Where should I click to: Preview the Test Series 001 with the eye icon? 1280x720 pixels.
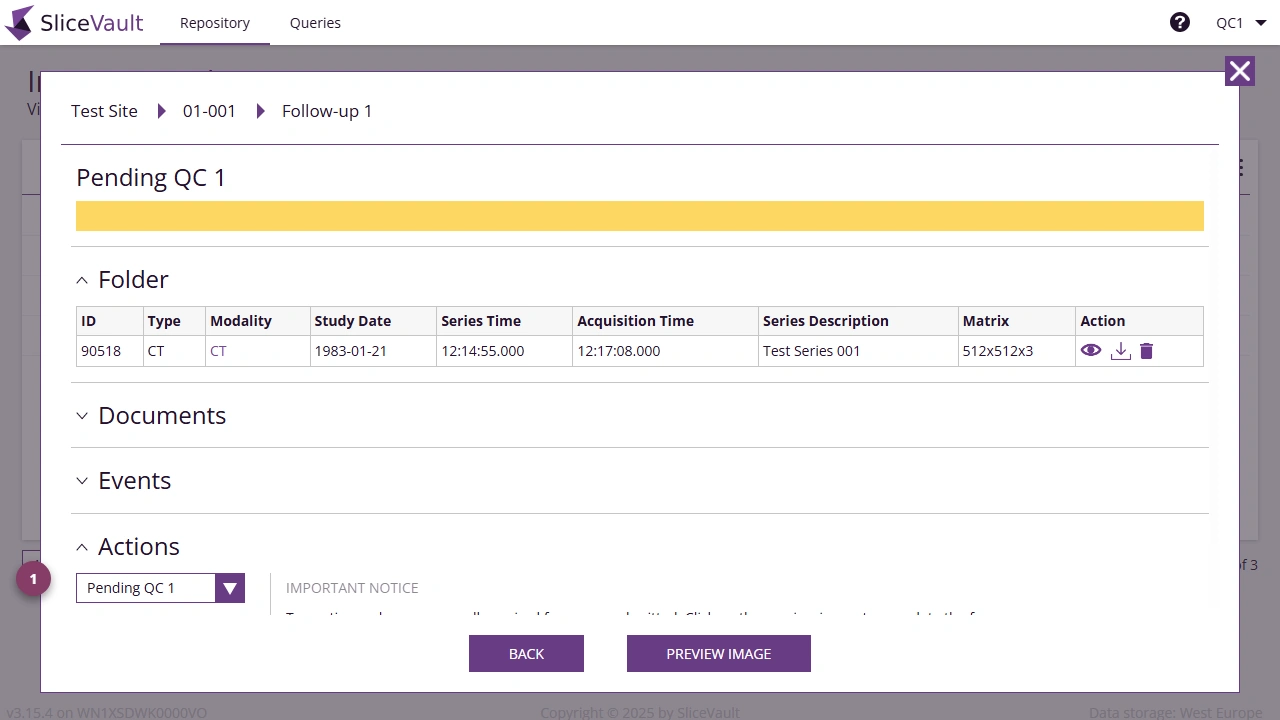point(1091,351)
